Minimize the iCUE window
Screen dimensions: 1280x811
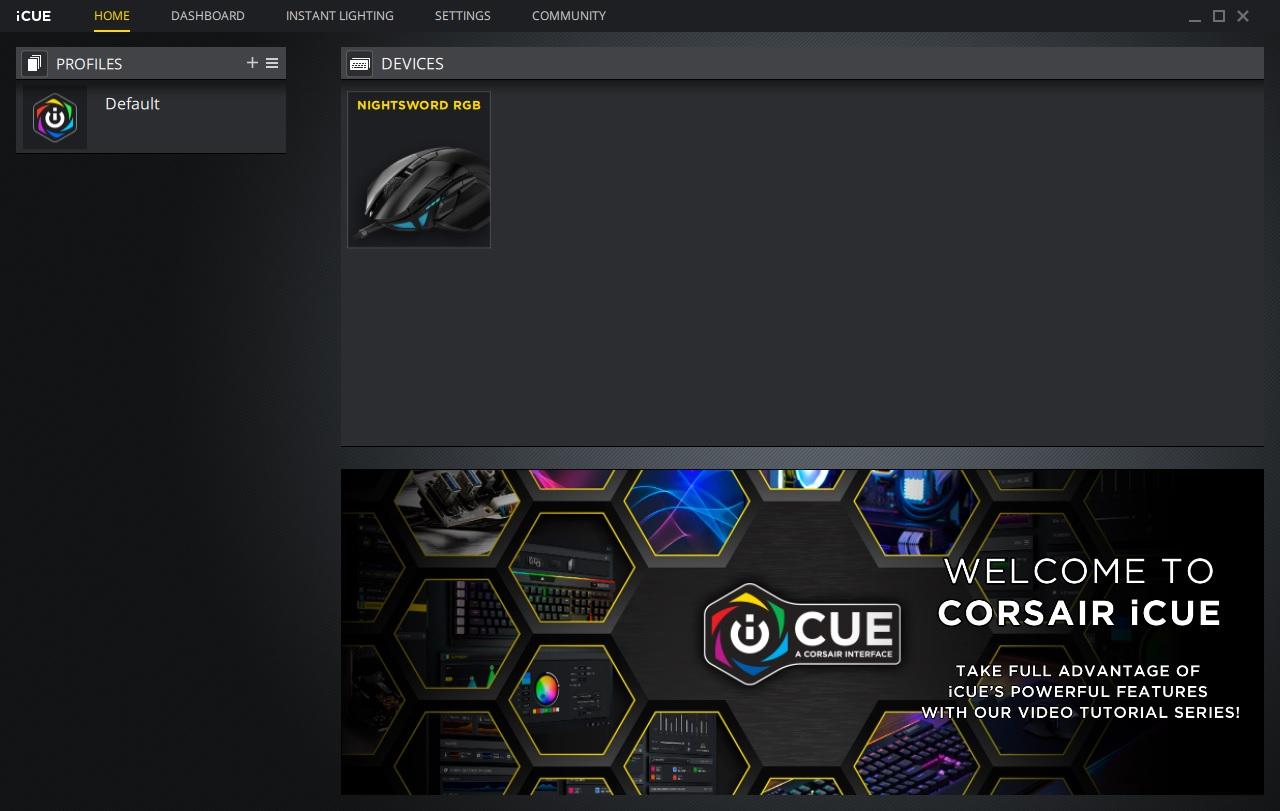coord(1195,17)
